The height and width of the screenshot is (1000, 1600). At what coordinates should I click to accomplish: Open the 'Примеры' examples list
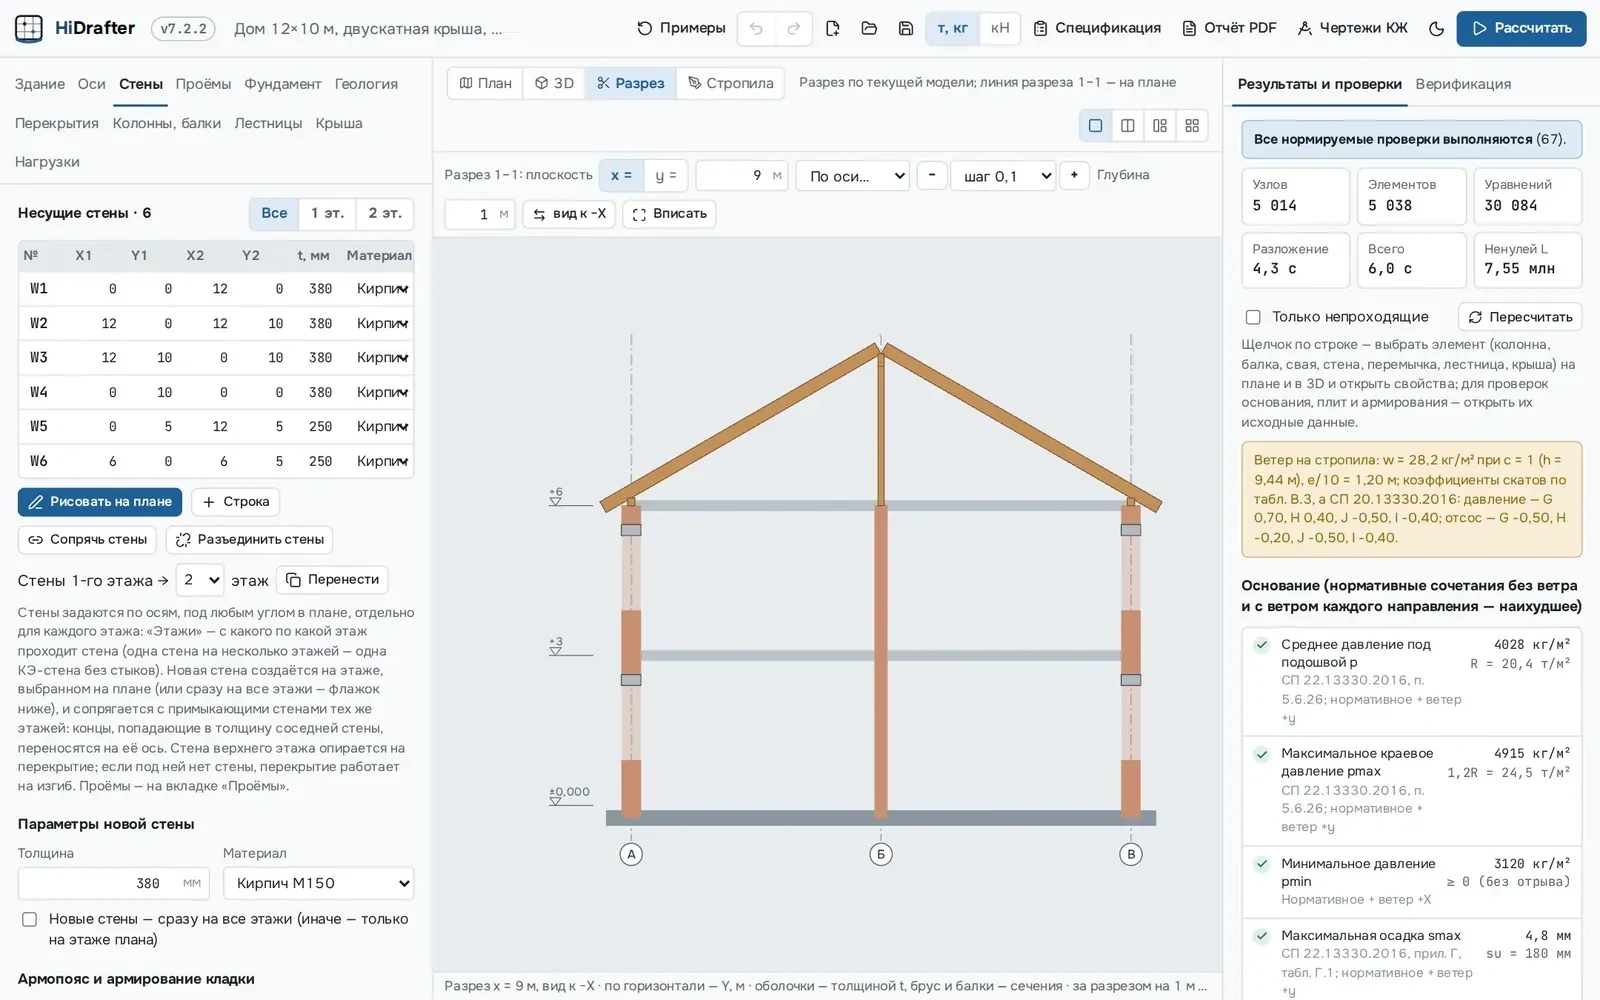(x=681, y=28)
